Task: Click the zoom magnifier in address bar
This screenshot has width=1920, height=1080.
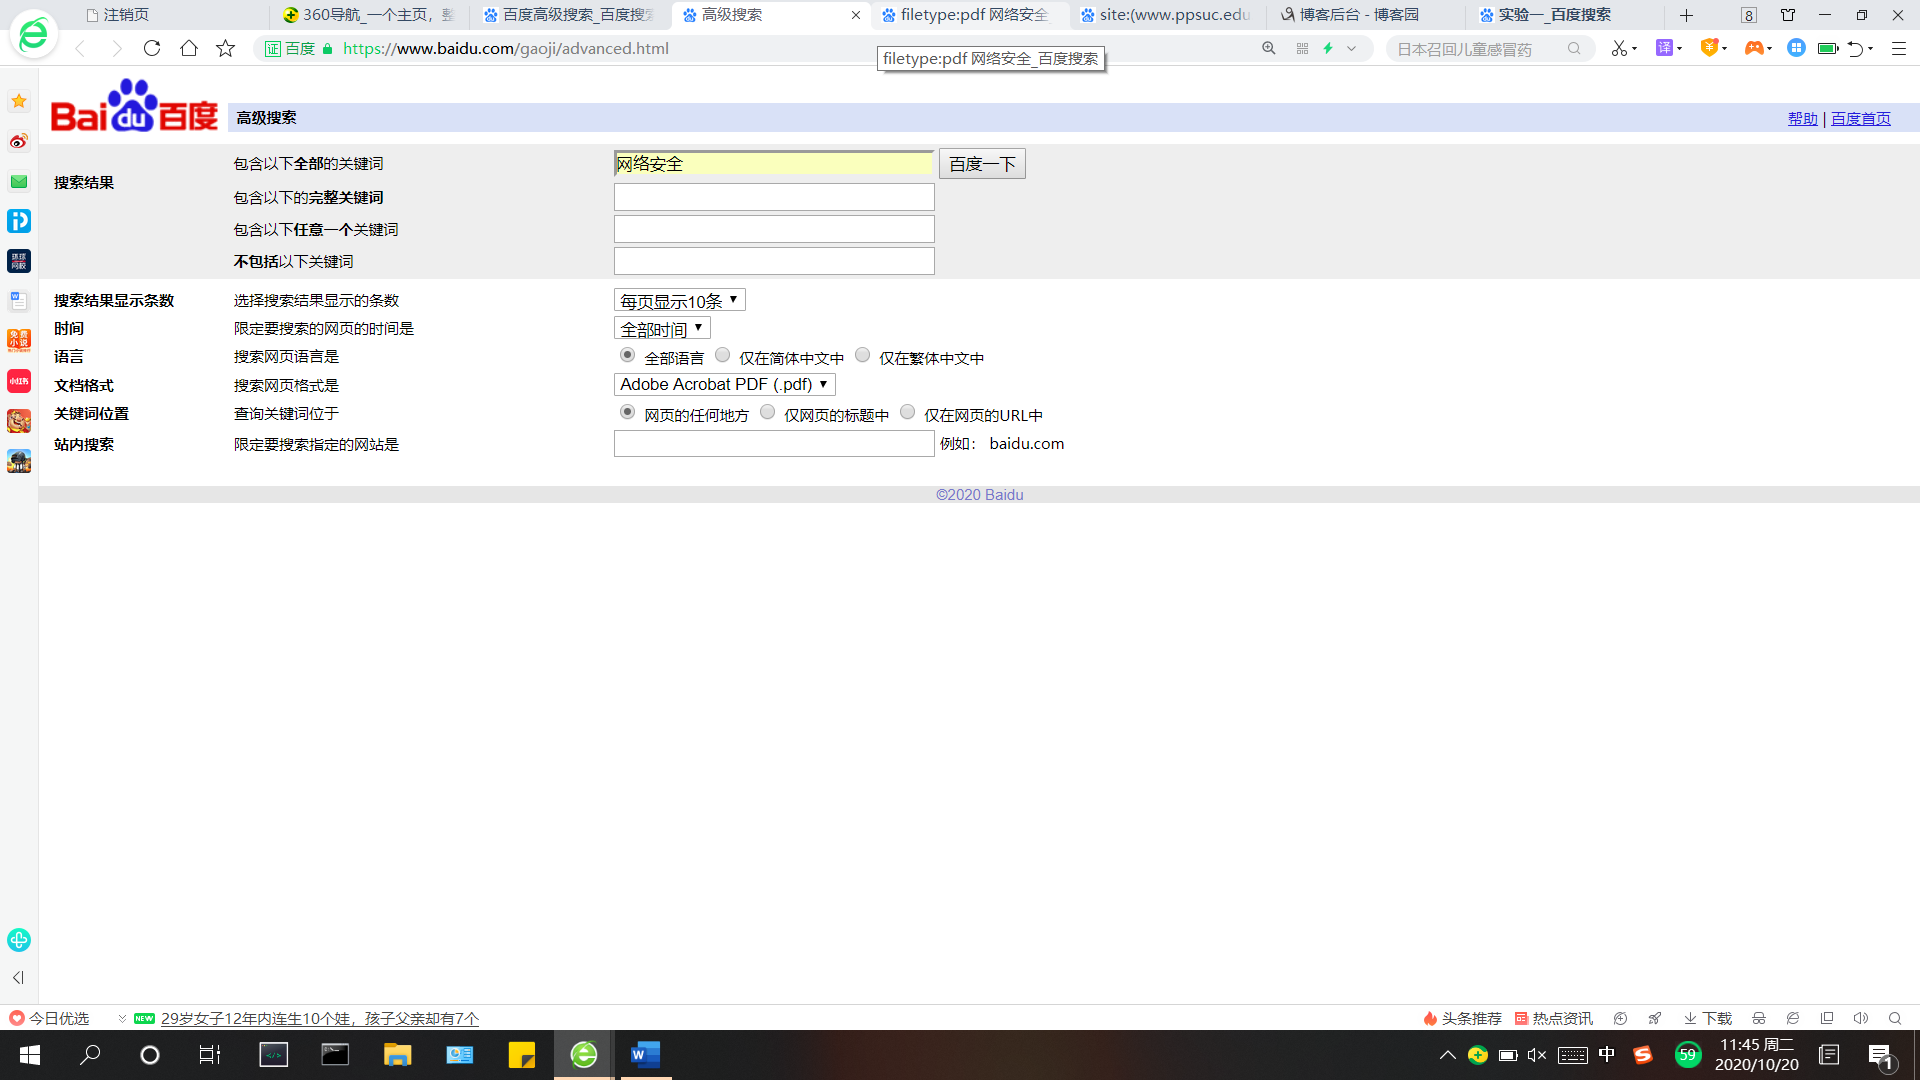Action: (x=1269, y=48)
